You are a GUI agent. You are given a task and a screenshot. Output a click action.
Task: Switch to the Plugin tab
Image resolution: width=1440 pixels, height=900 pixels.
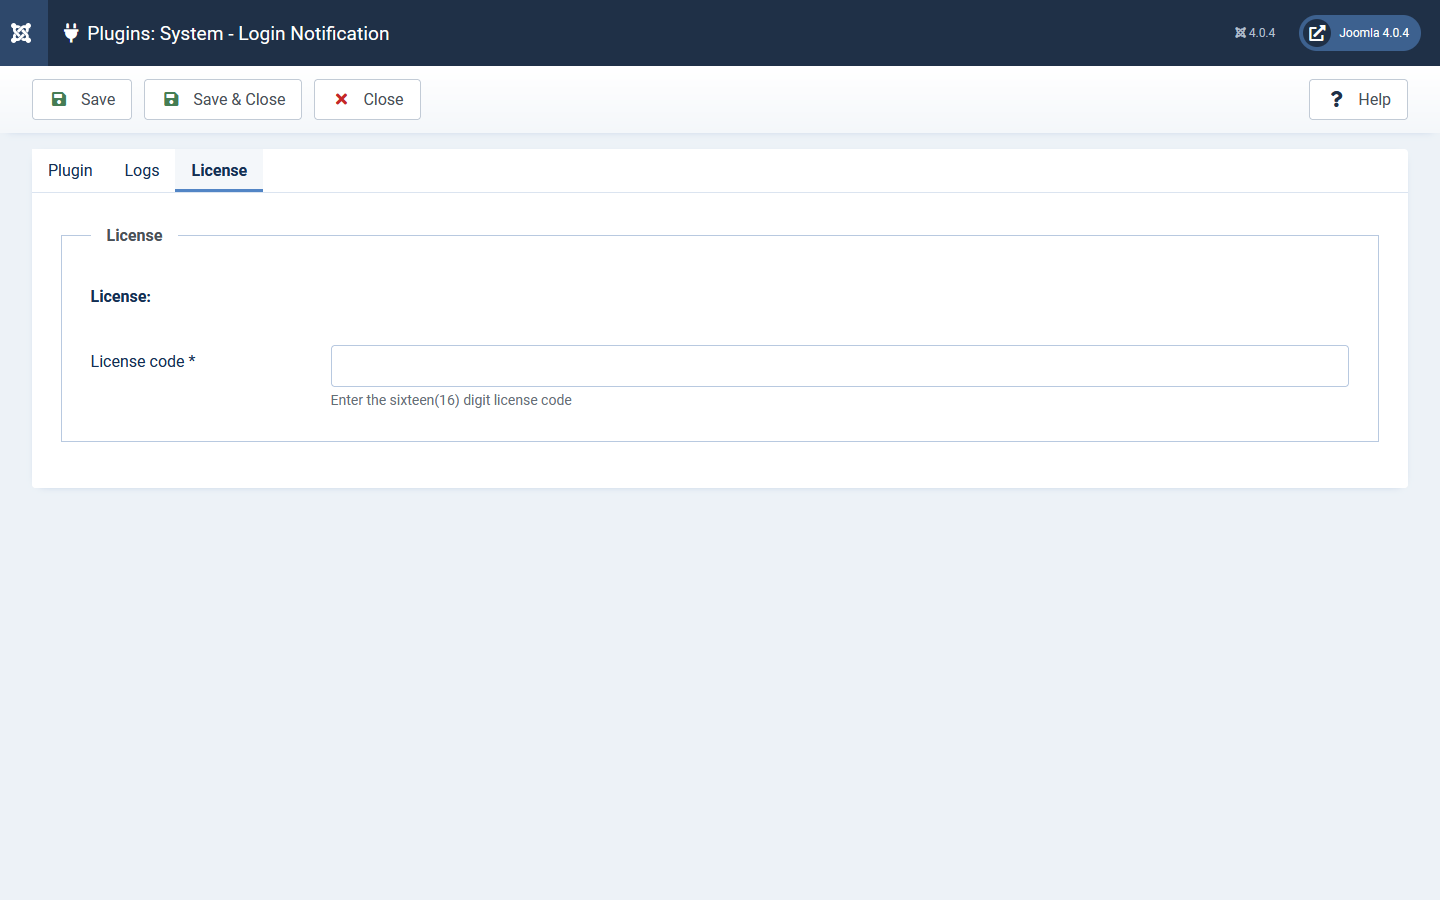70,170
